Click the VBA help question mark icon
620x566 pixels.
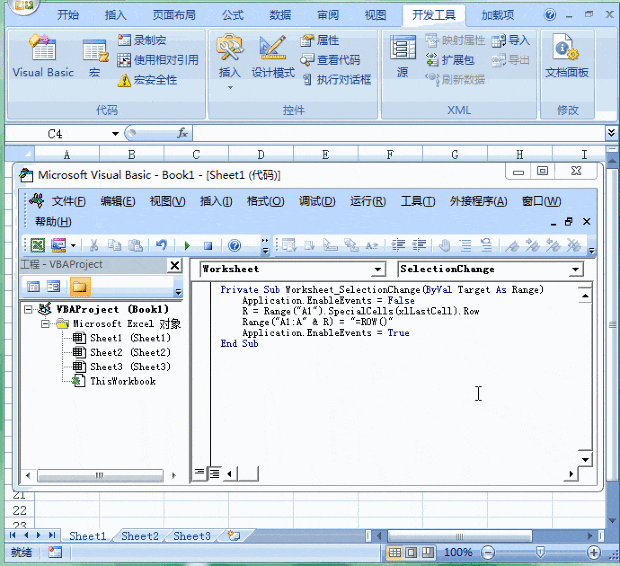pos(234,245)
